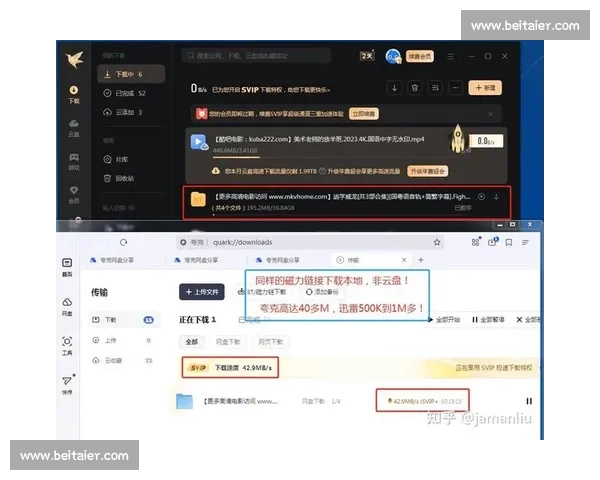Viewport: 600px width, 480px height.
Task: Click the resume download arrow on mkvhome task
Action: click(x=496, y=197)
